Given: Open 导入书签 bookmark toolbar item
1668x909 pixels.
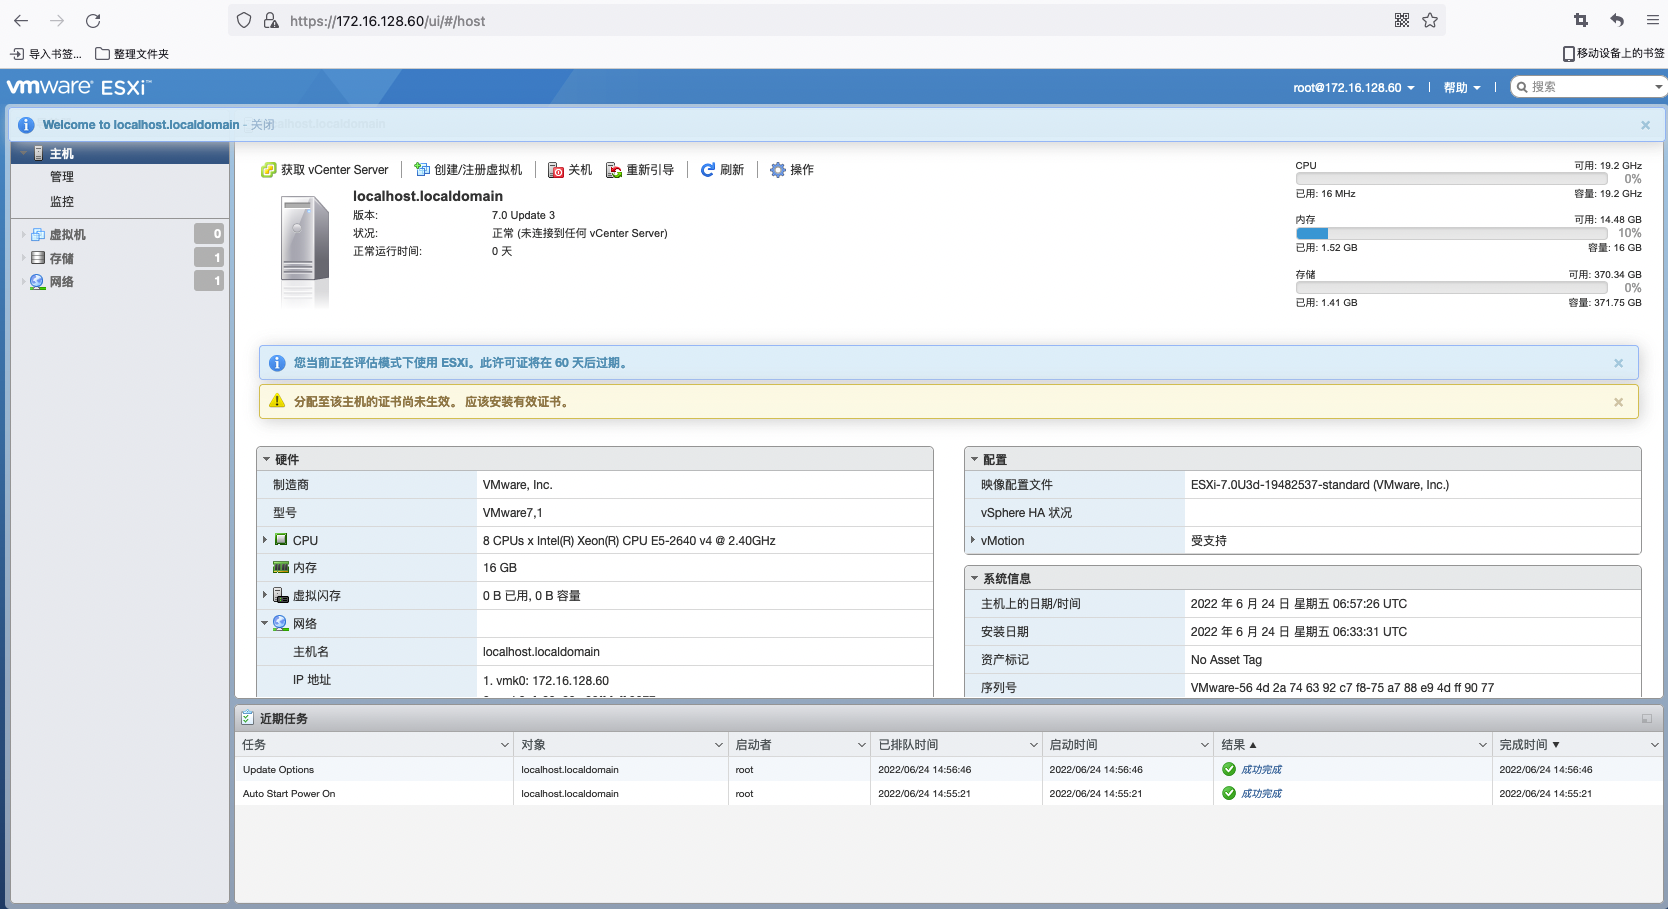Looking at the screenshot, I should point(46,54).
